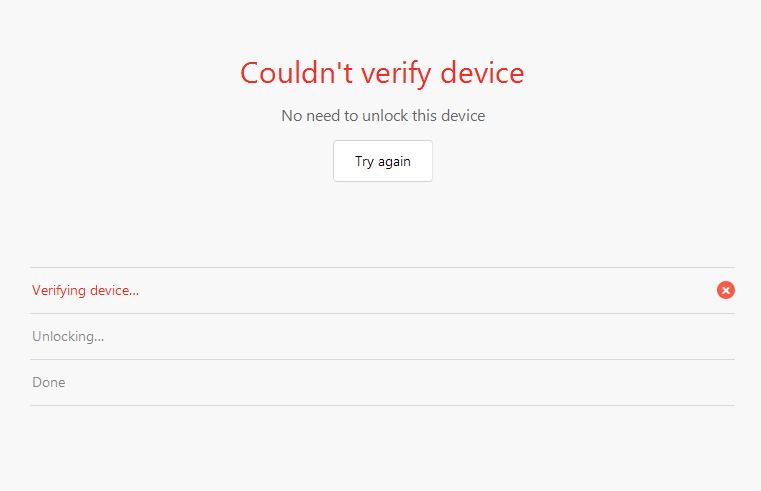Click the word "unlock" in the gray subtitle
Image resolution: width=761 pixels, height=491 pixels.
click(x=386, y=116)
